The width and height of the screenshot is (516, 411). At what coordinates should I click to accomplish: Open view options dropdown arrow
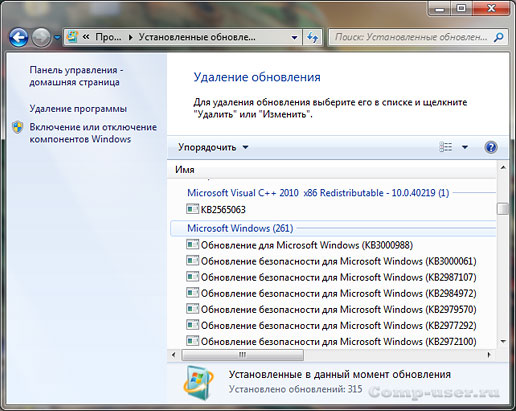[465, 147]
